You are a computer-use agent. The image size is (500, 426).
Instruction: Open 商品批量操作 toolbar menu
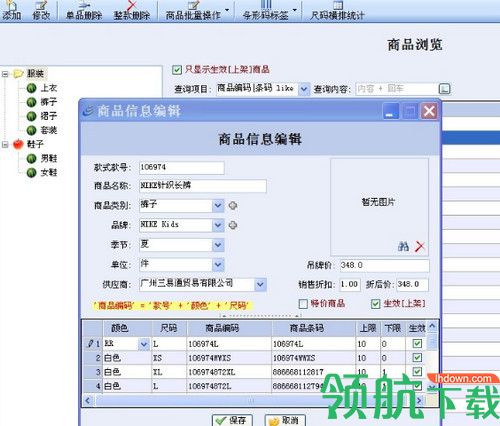197,10
